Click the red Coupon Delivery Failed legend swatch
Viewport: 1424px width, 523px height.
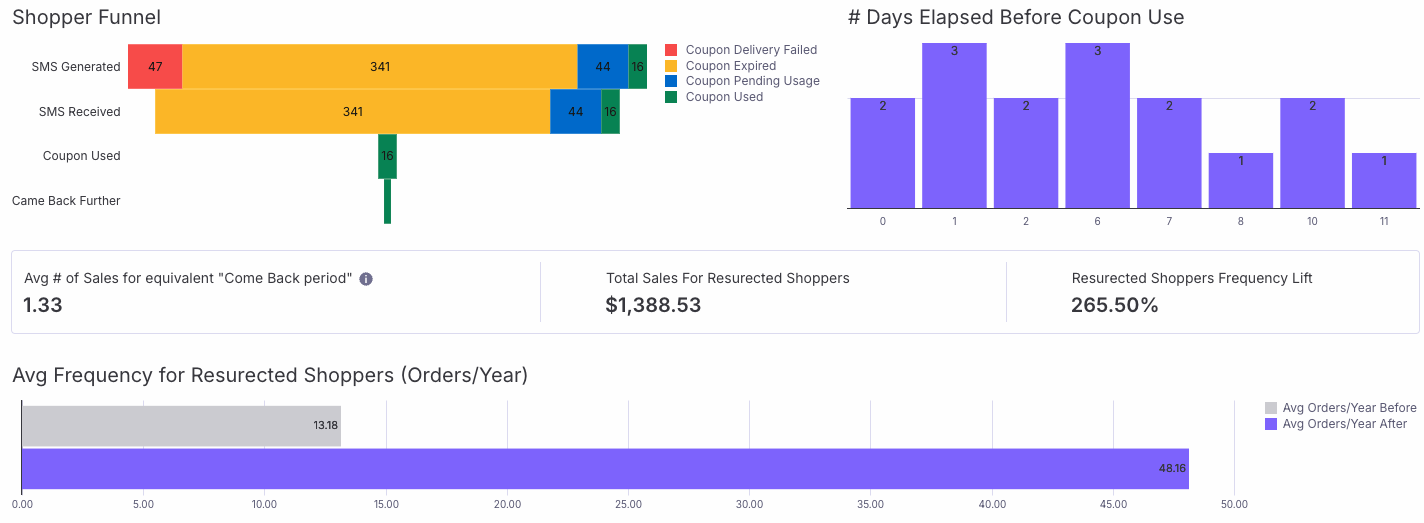671,50
